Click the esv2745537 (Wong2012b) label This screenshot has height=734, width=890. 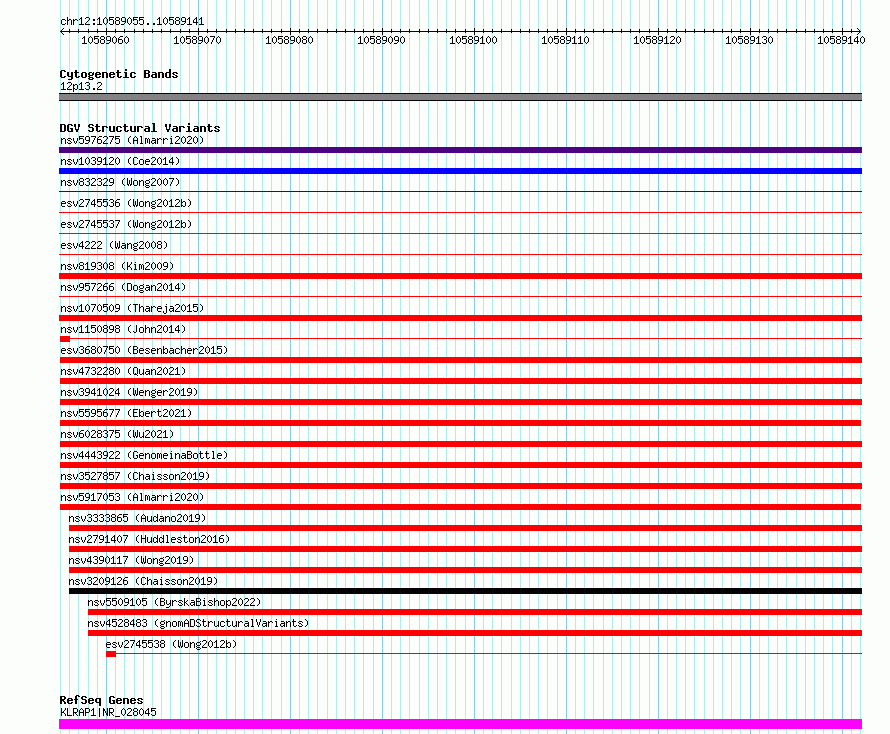click(126, 224)
